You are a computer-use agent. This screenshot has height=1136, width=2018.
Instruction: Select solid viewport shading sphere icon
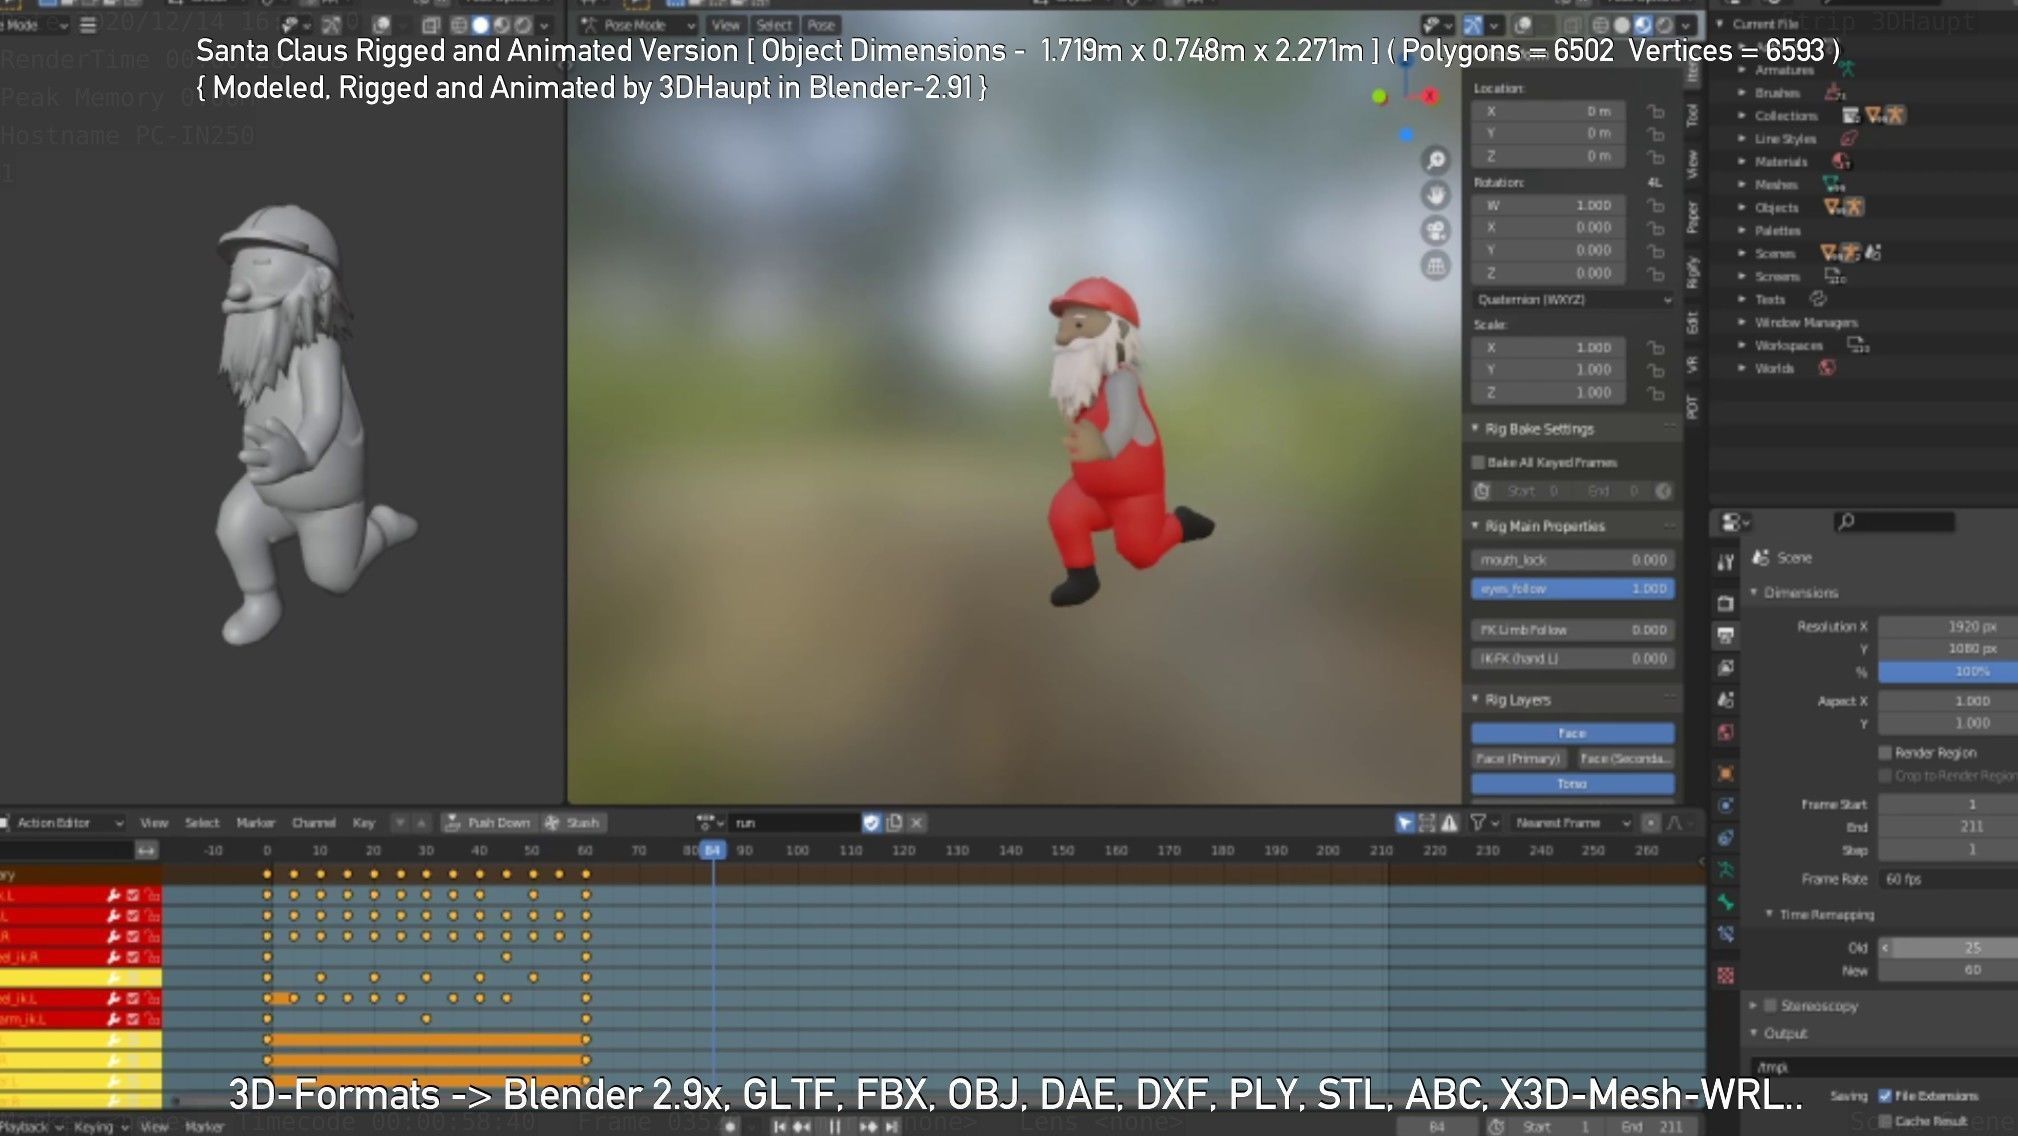tap(1621, 25)
